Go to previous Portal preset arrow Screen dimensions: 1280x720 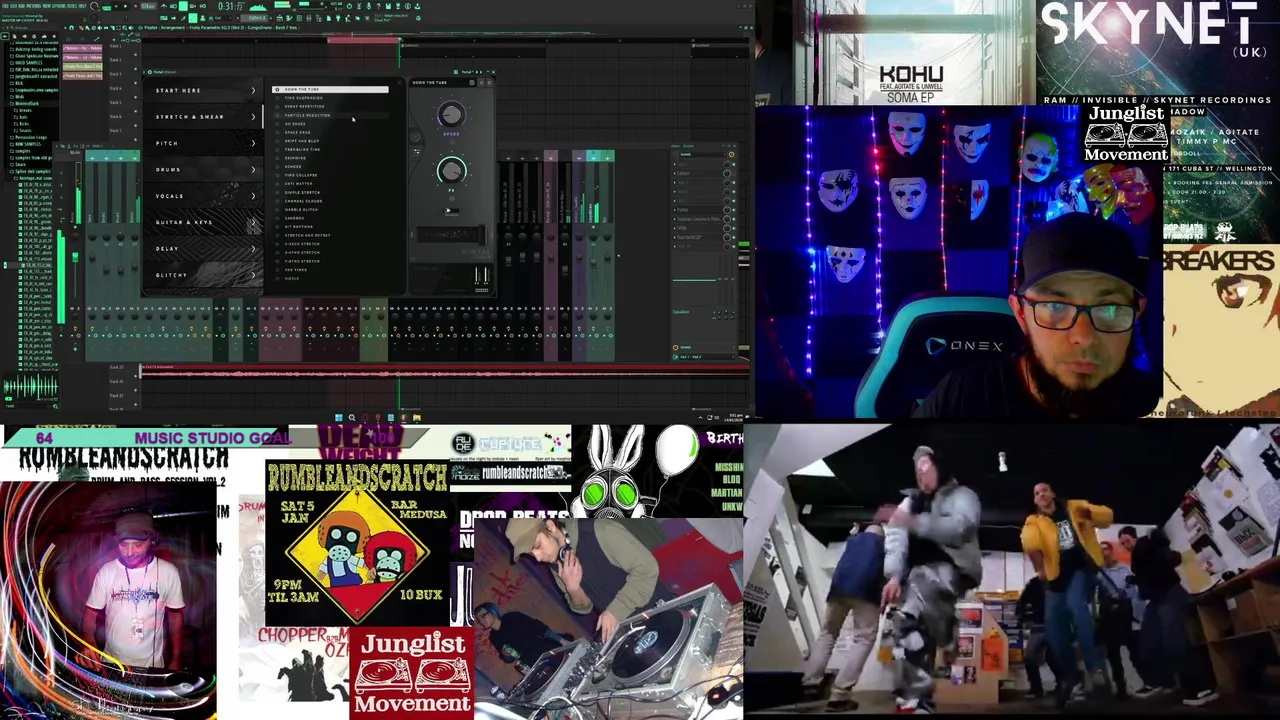coord(480,83)
